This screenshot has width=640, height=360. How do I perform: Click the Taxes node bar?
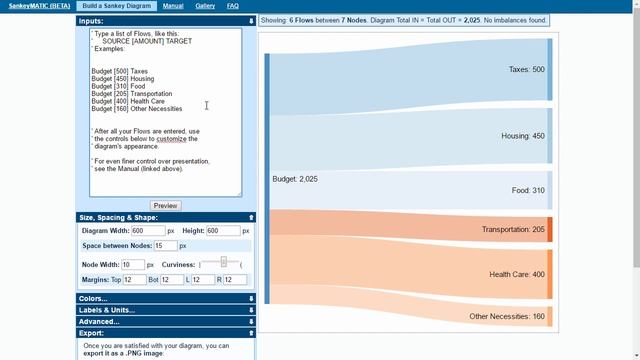pyautogui.click(x=550, y=69)
